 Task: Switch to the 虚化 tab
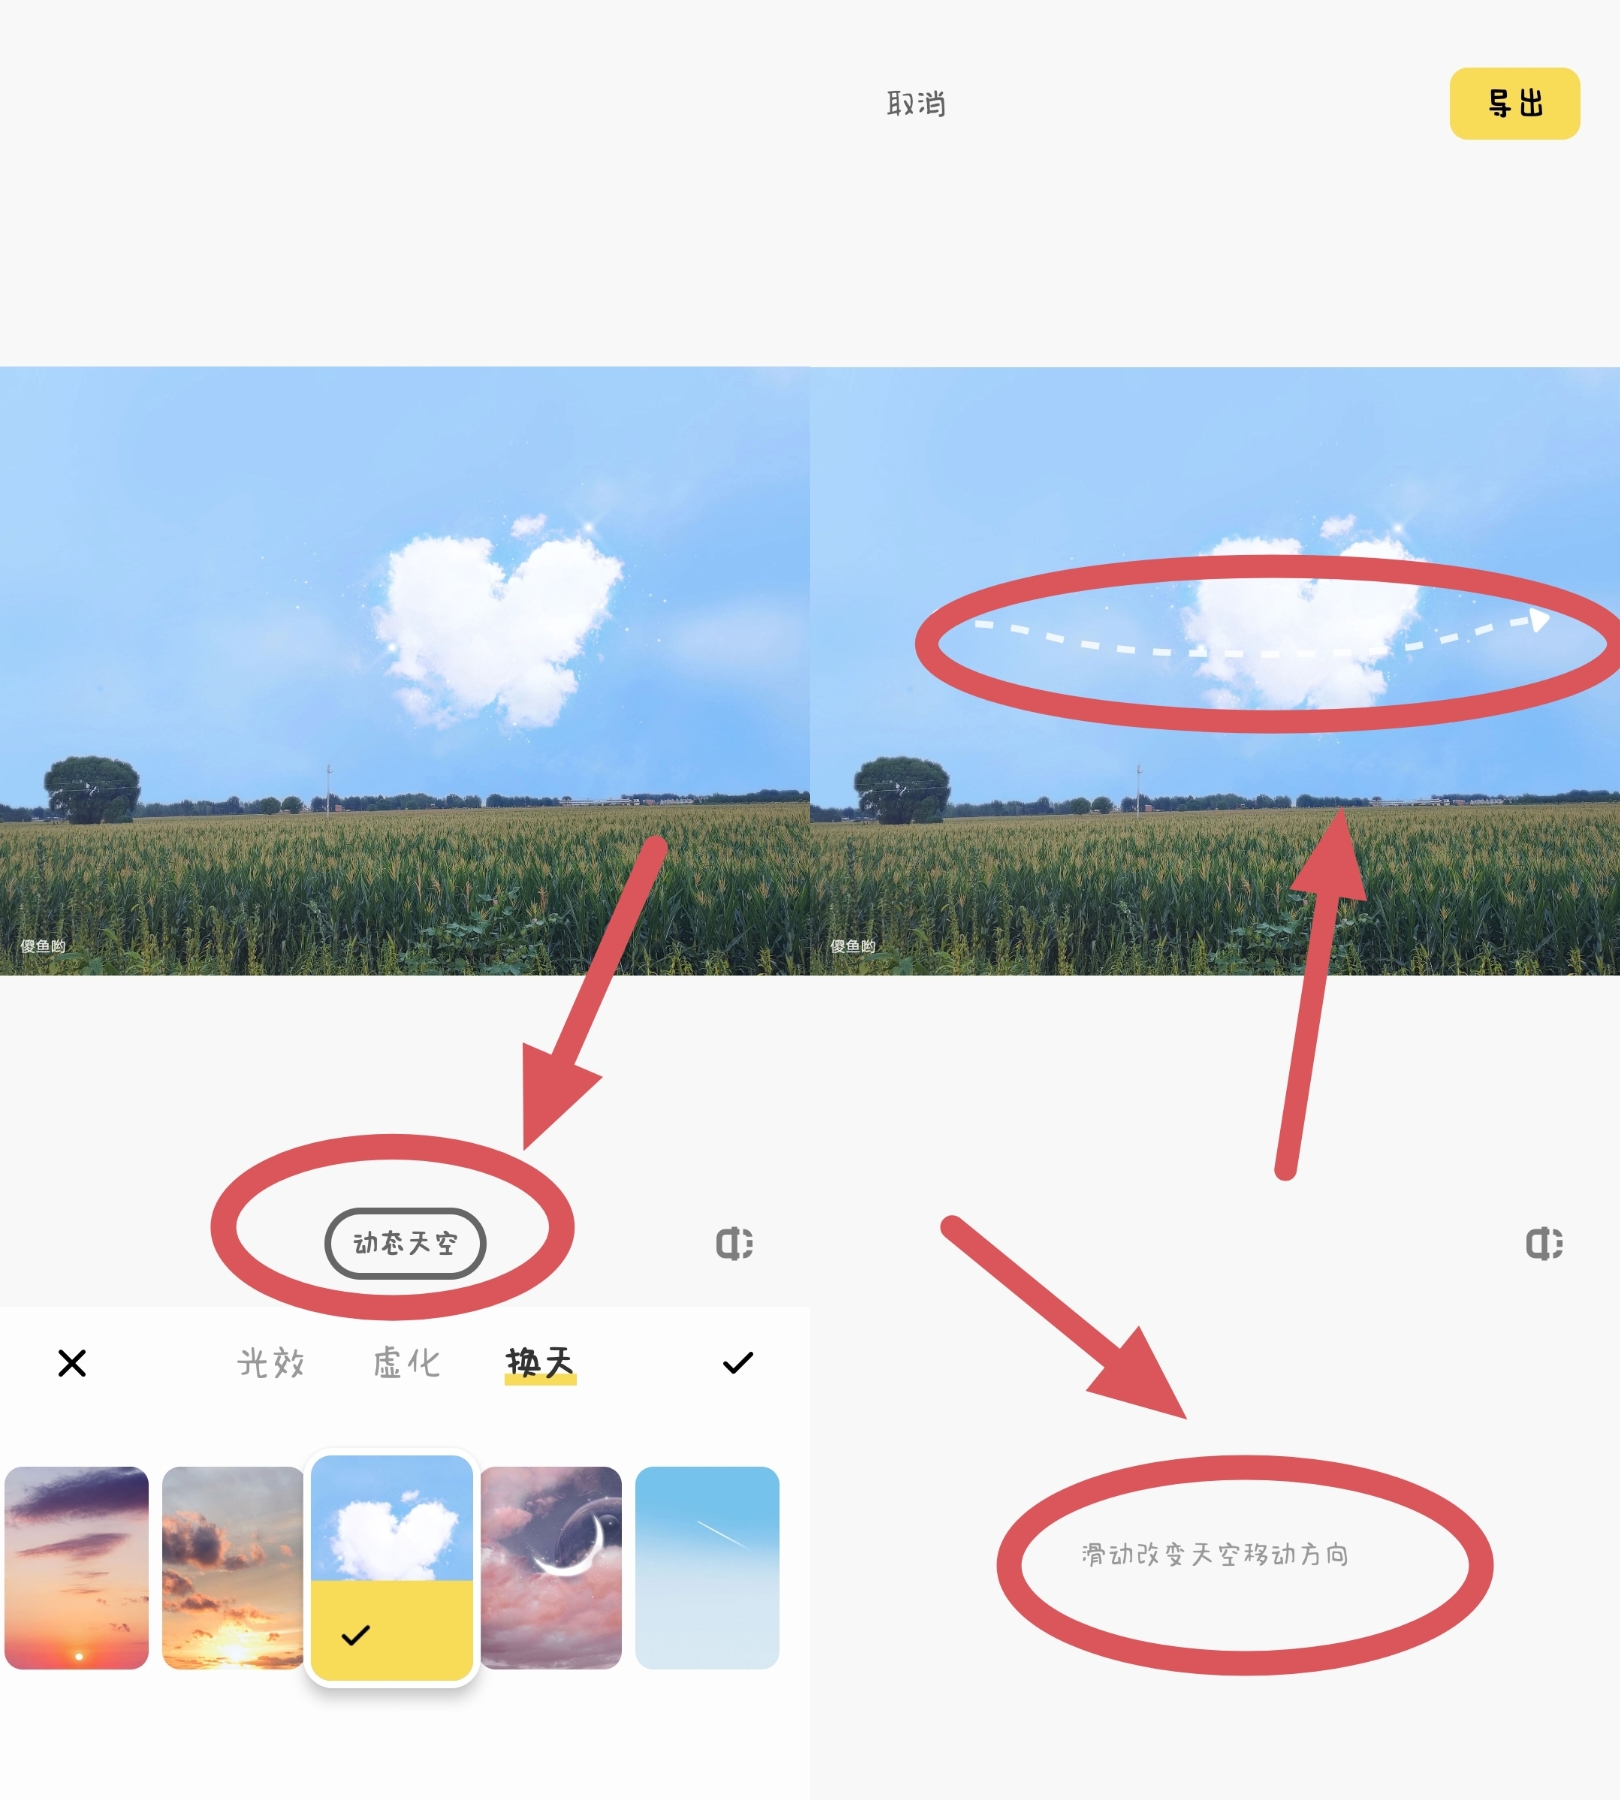click(x=406, y=1363)
